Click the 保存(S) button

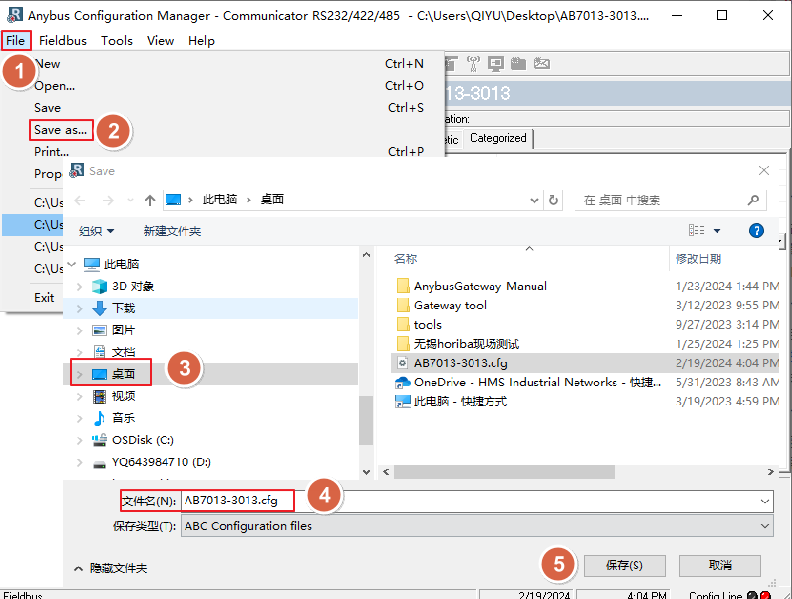(x=624, y=565)
